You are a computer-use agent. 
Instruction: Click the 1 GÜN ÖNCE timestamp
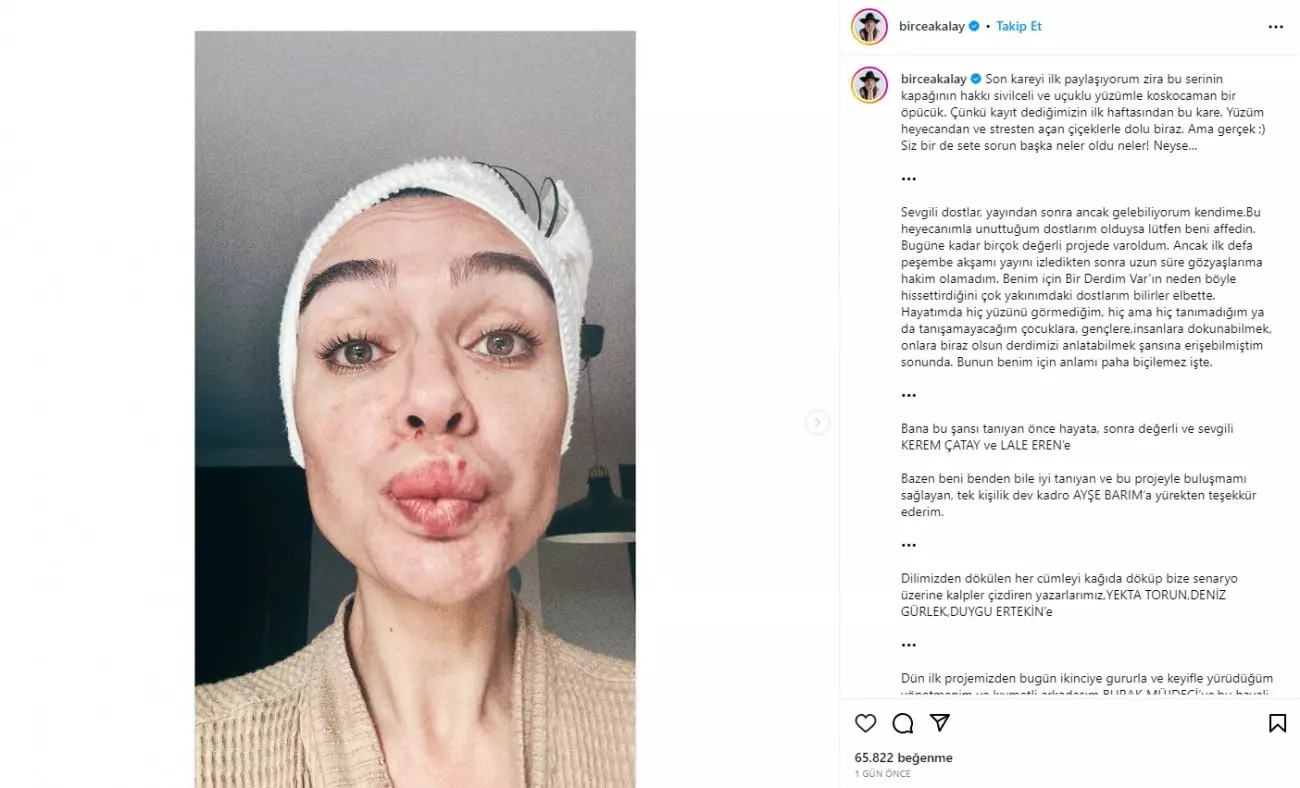point(880,775)
